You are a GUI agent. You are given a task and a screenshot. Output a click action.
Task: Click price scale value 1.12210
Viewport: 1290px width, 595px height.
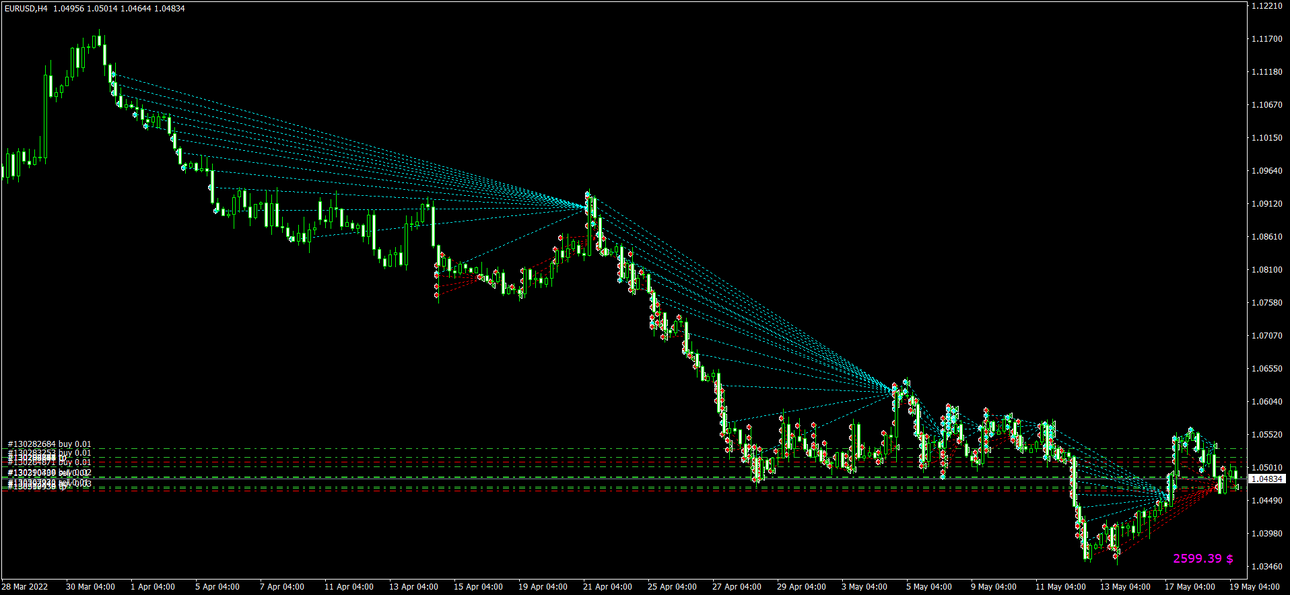coord(1266,6)
